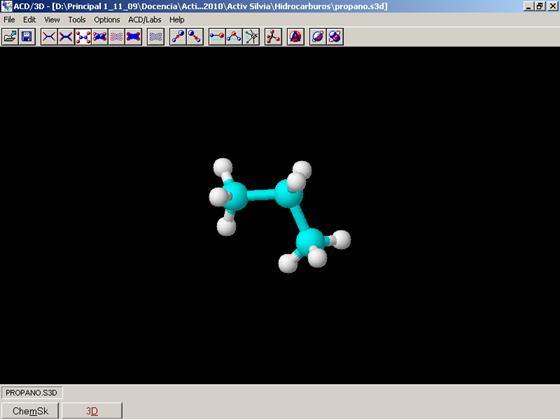Click the Auto Rotate icon
This screenshot has width=560, height=420.
[x=295, y=37]
